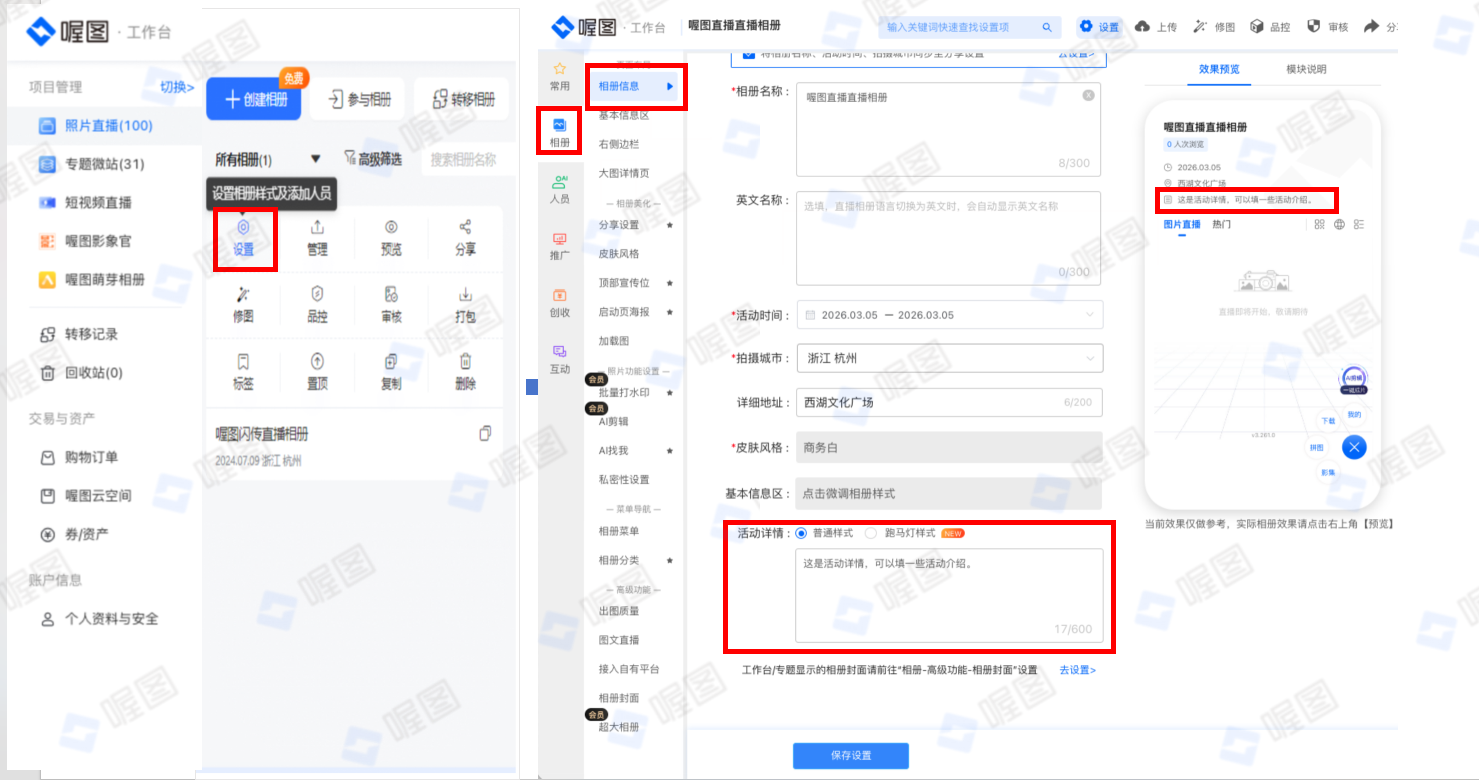Click the 修图 wand in the top toolbar
Image resolution: width=1479 pixels, height=780 pixels.
pyautogui.click(x=1200, y=27)
